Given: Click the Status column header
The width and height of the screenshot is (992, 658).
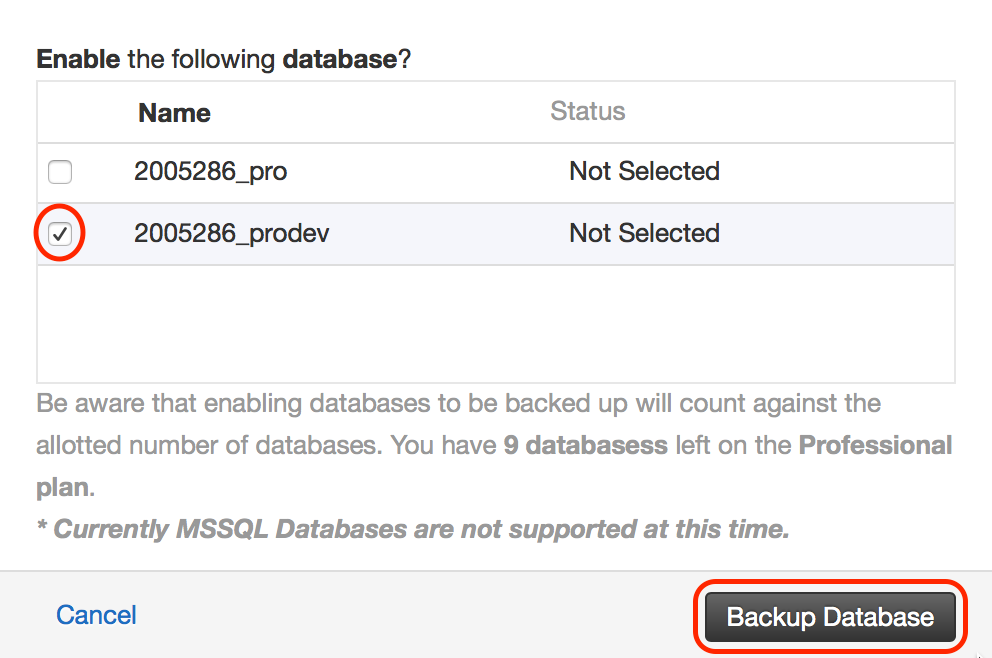Looking at the screenshot, I should click(x=587, y=112).
